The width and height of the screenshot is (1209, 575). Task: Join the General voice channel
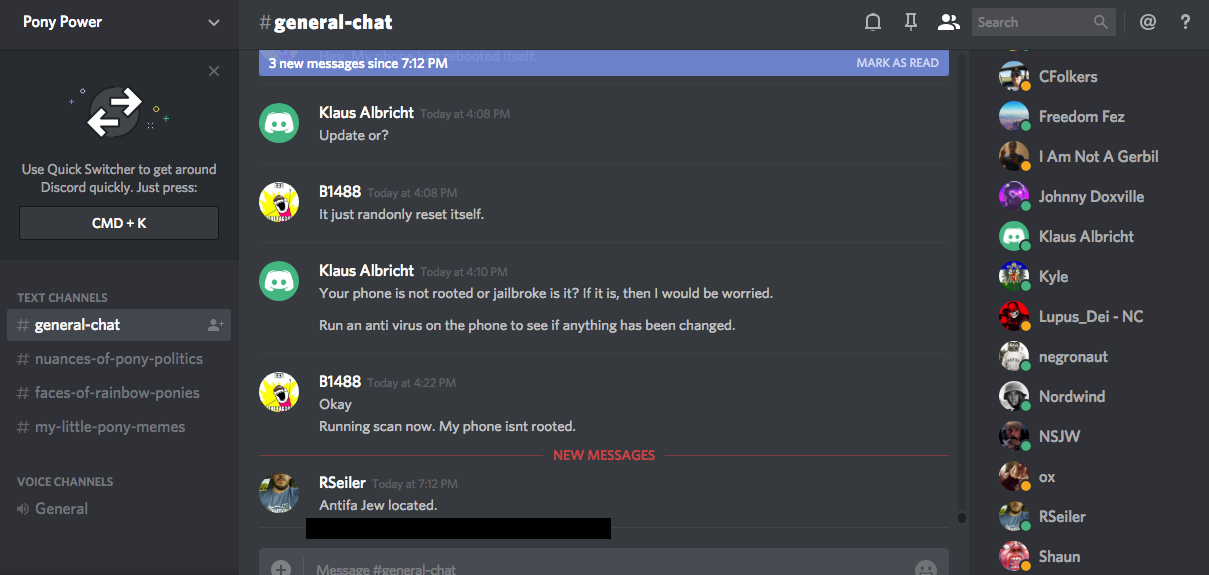(x=61, y=508)
